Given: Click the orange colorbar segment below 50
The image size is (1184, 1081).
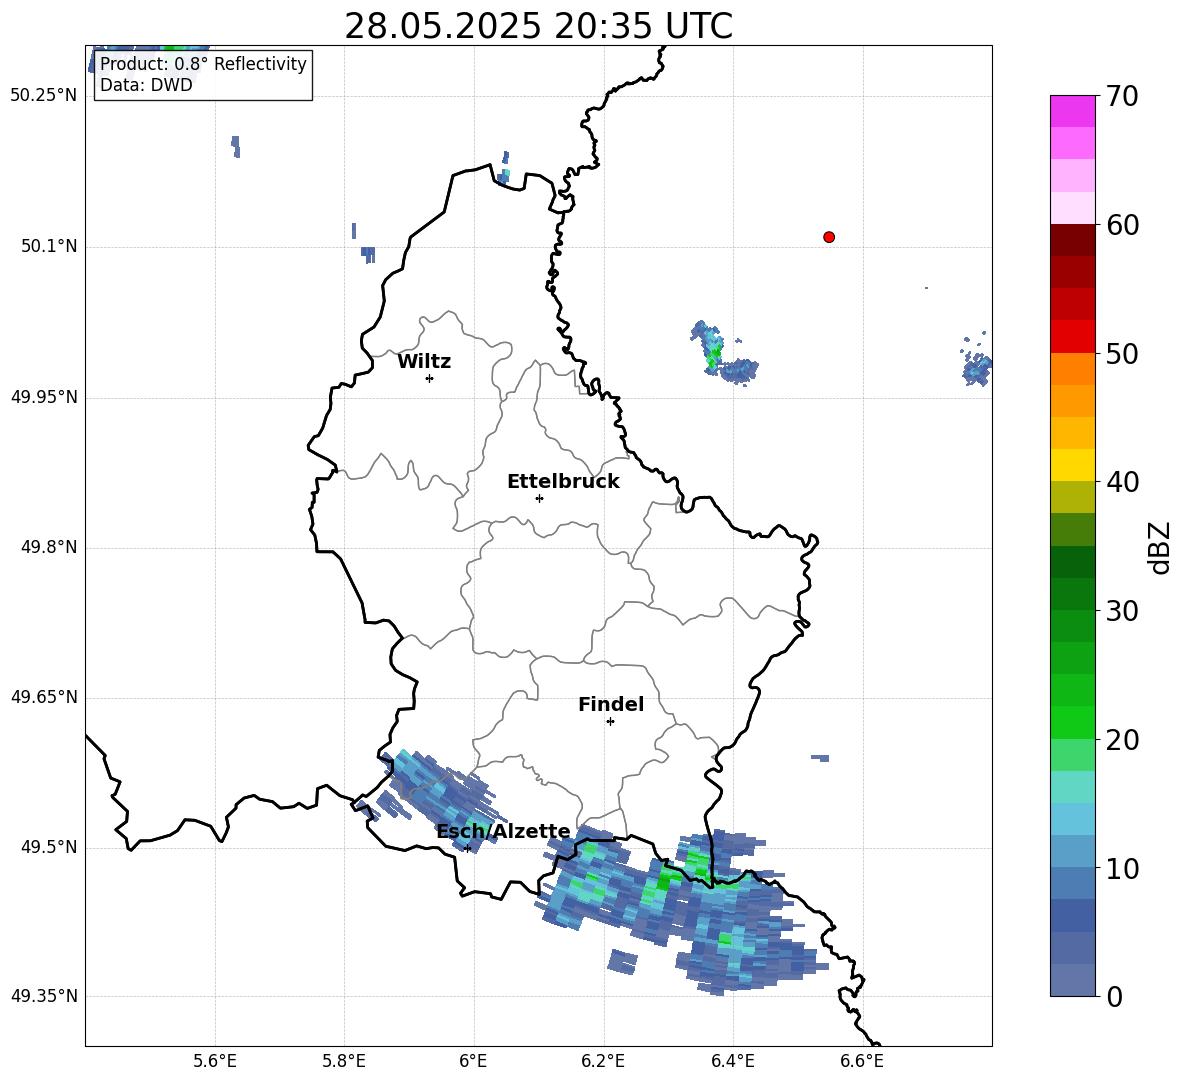Looking at the screenshot, I should [x=1072, y=369].
